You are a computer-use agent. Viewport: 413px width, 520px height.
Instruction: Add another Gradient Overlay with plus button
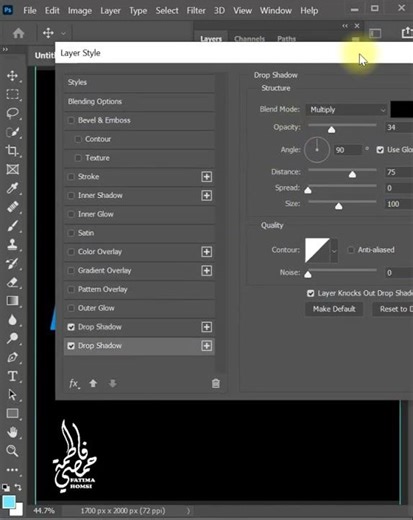pos(207,271)
